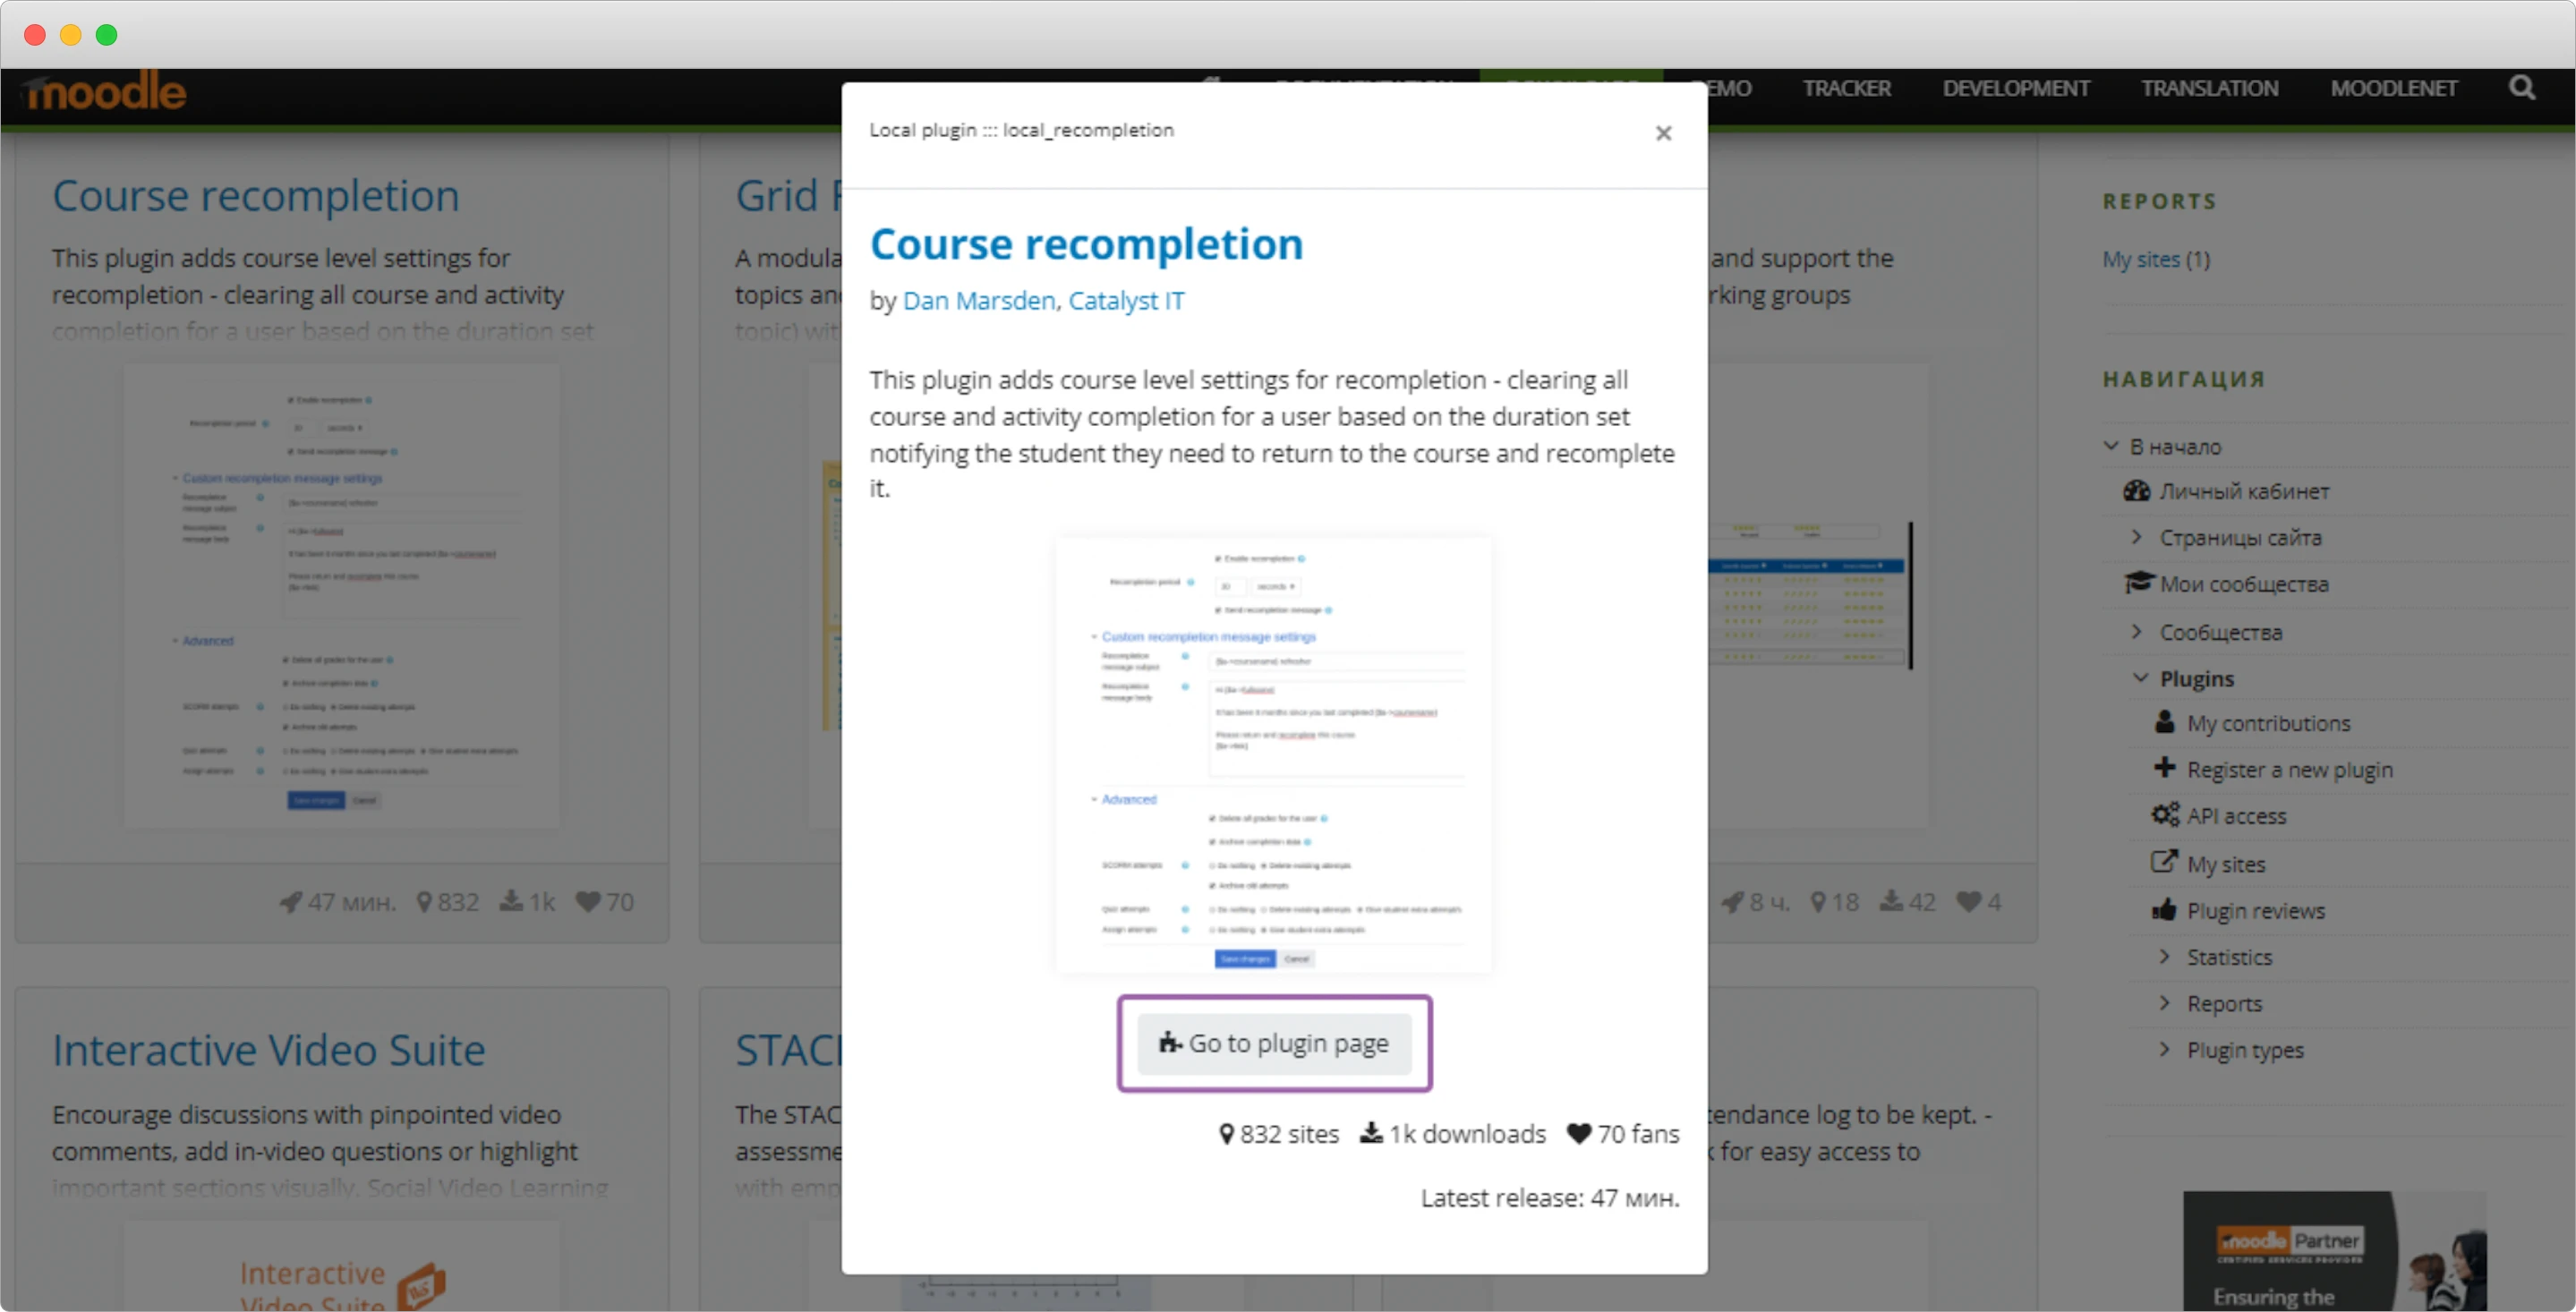
Task: Open the Tracker menu item
Action: point(1846,88)
